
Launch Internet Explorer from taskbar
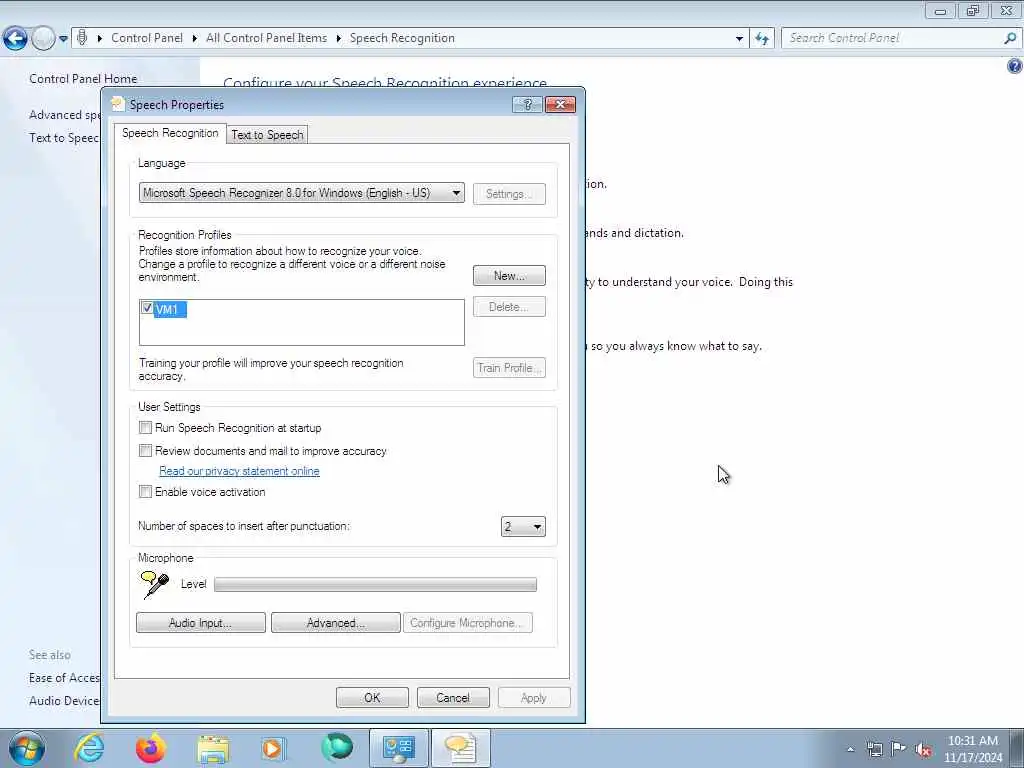tap(89, 748)
